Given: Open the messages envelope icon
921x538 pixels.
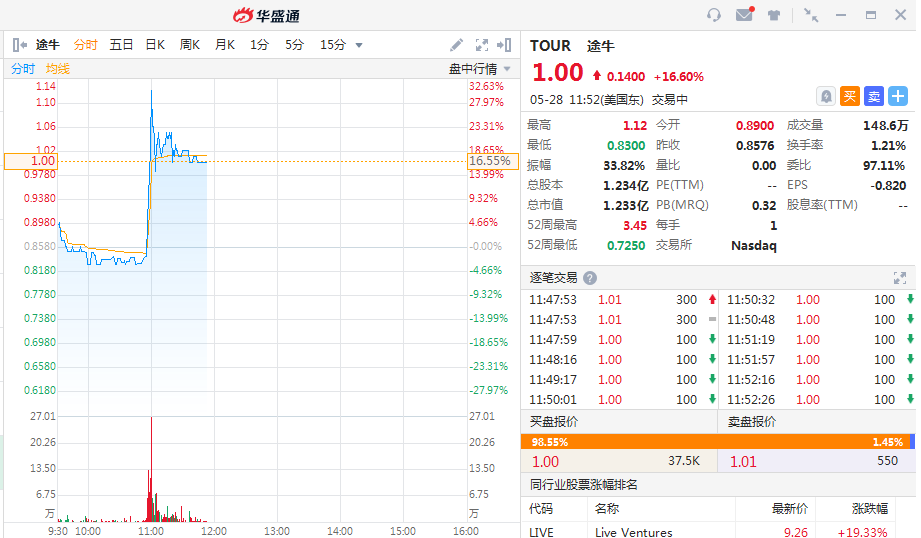Looking at the screenshot, I should pyautogui.click(x=744, y=15).
